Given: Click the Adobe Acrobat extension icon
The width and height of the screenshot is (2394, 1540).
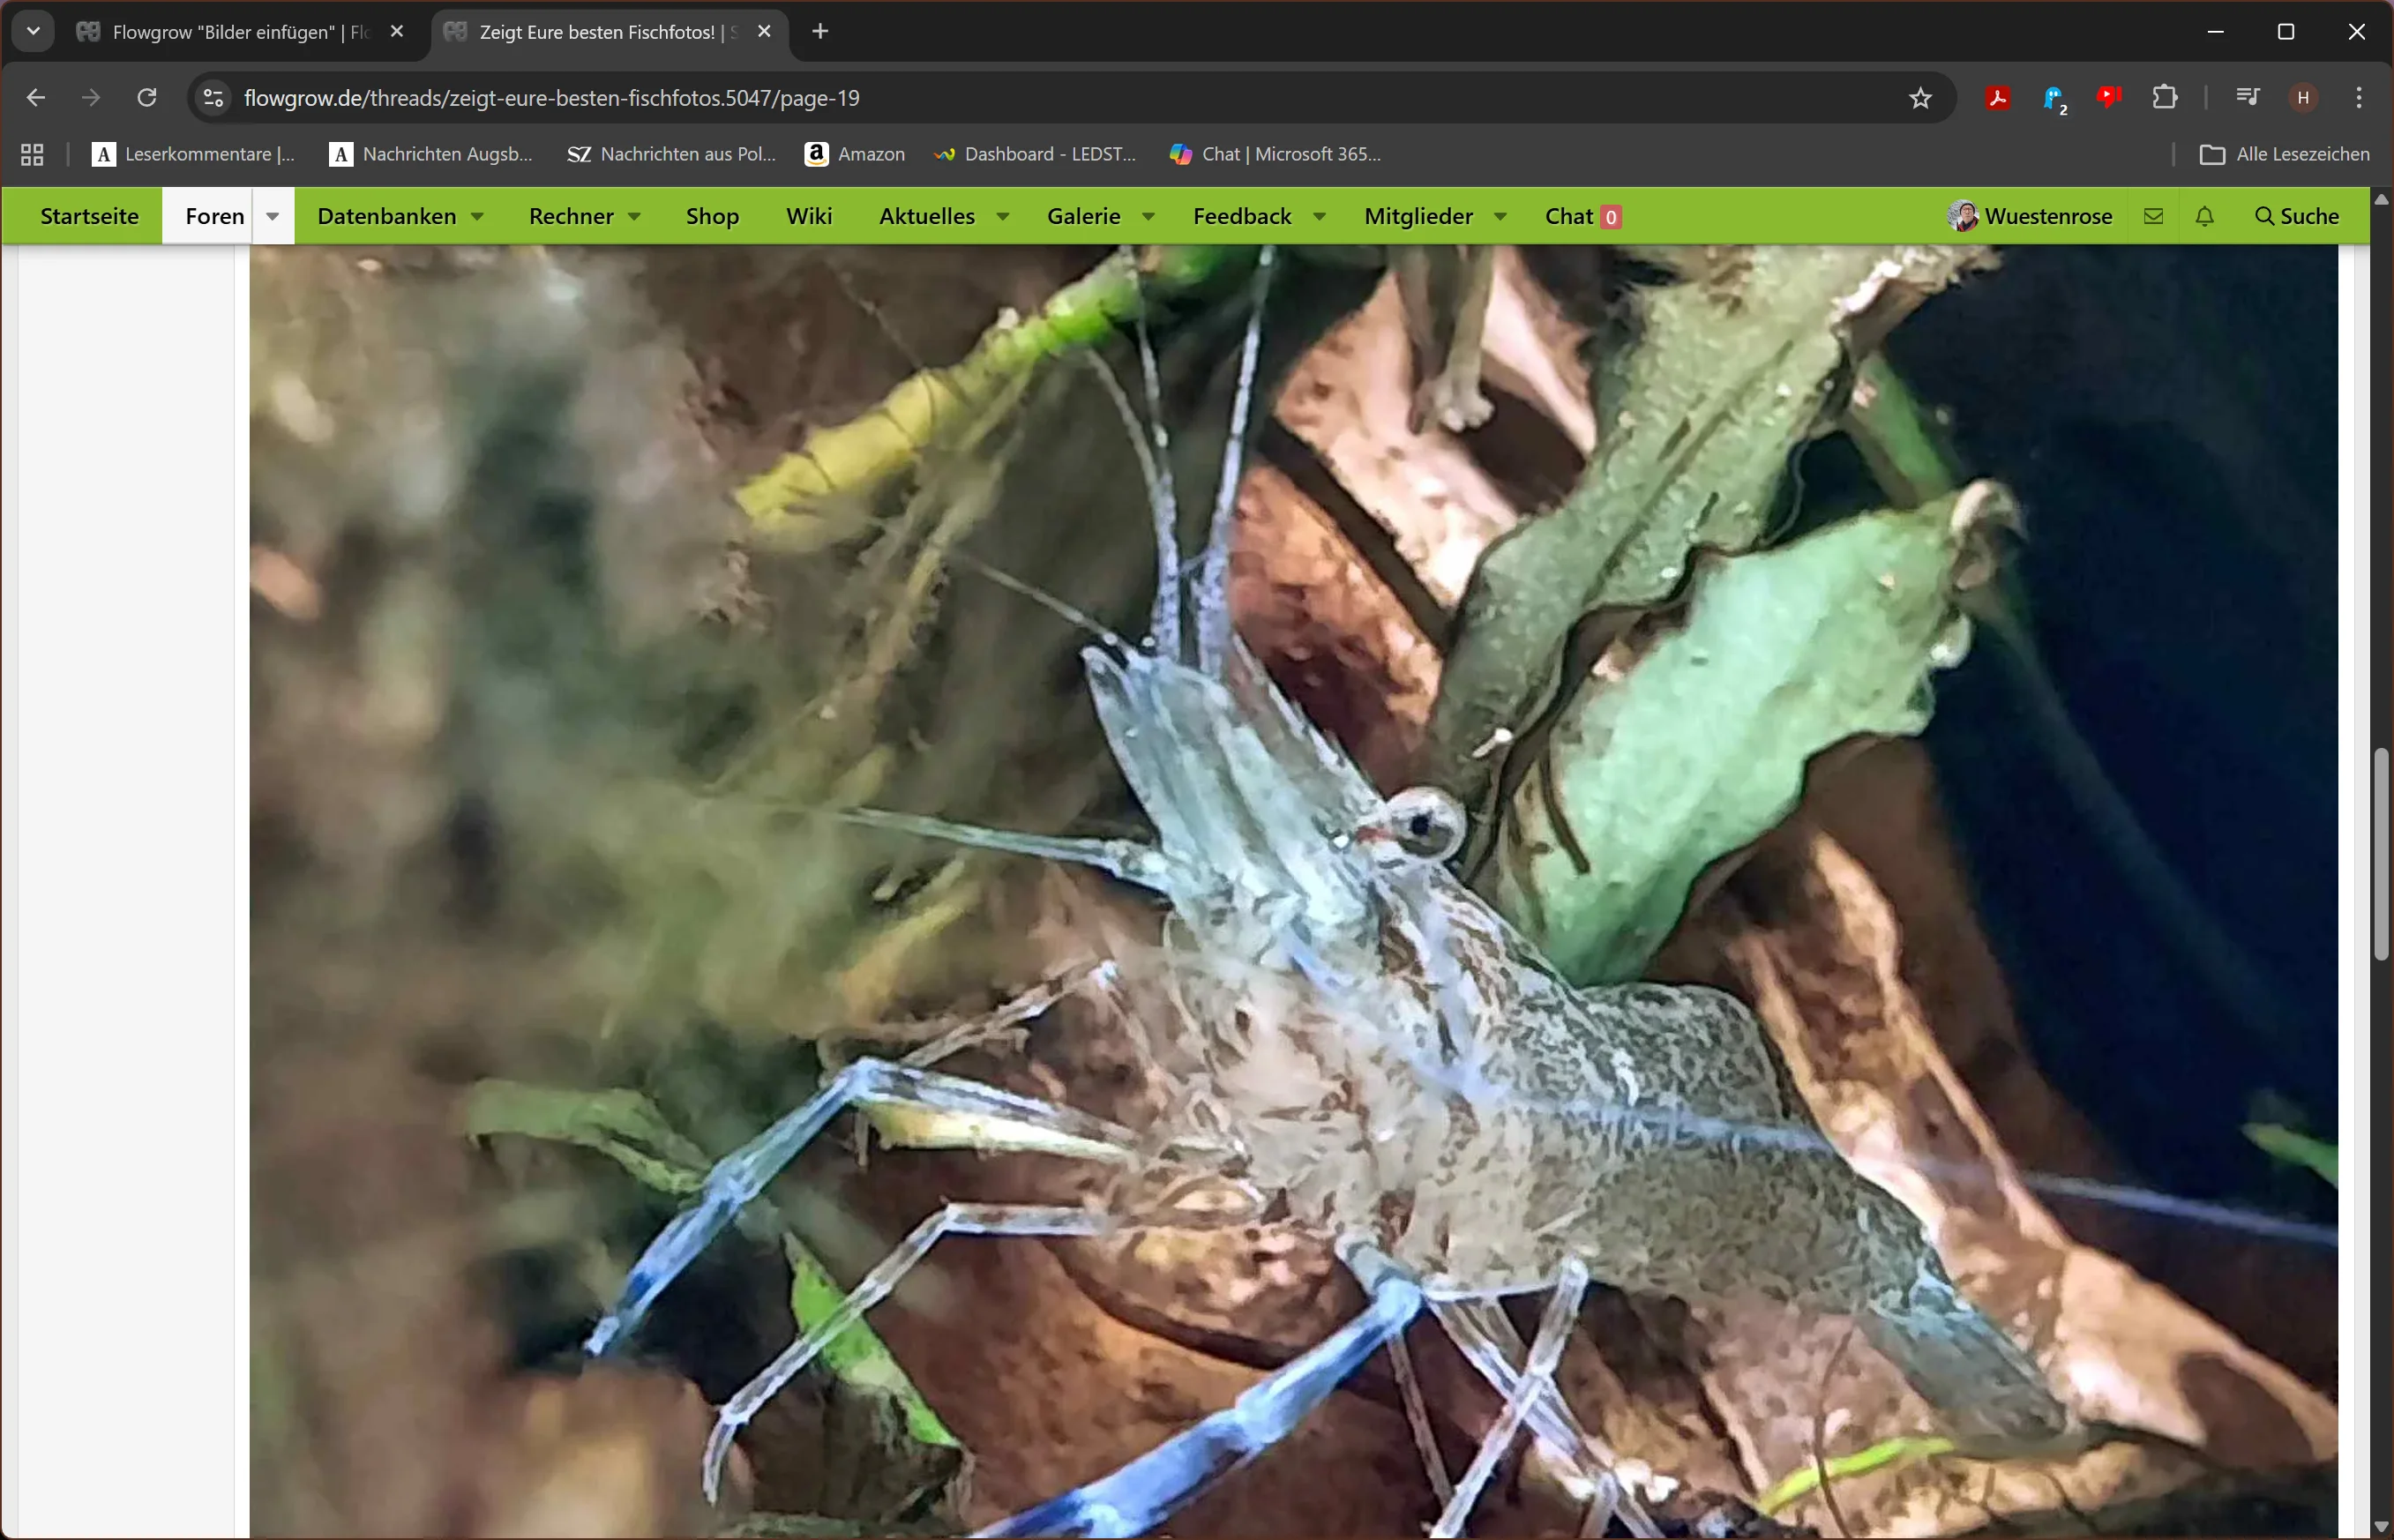Looking at the screenshot, I should click(1997, 98).
